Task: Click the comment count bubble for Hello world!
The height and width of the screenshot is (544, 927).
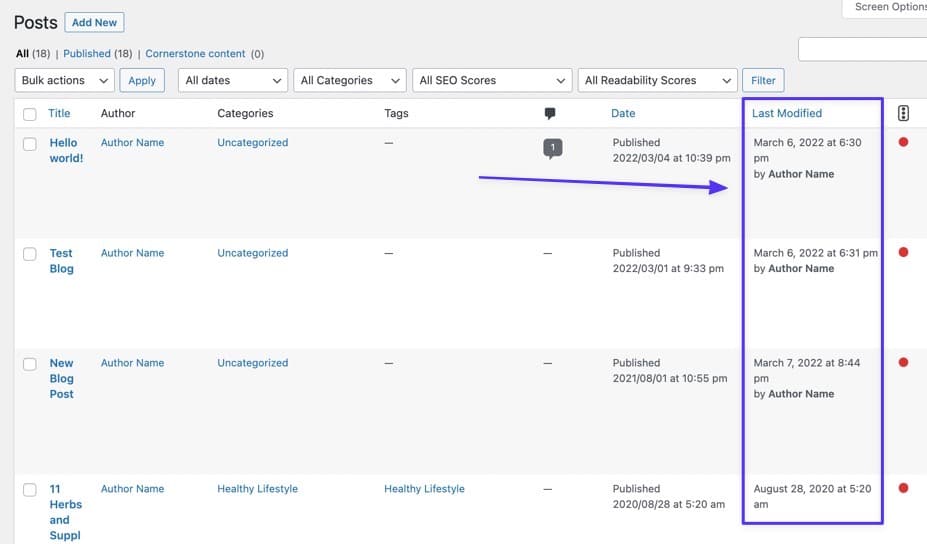Action: (552, 148)
